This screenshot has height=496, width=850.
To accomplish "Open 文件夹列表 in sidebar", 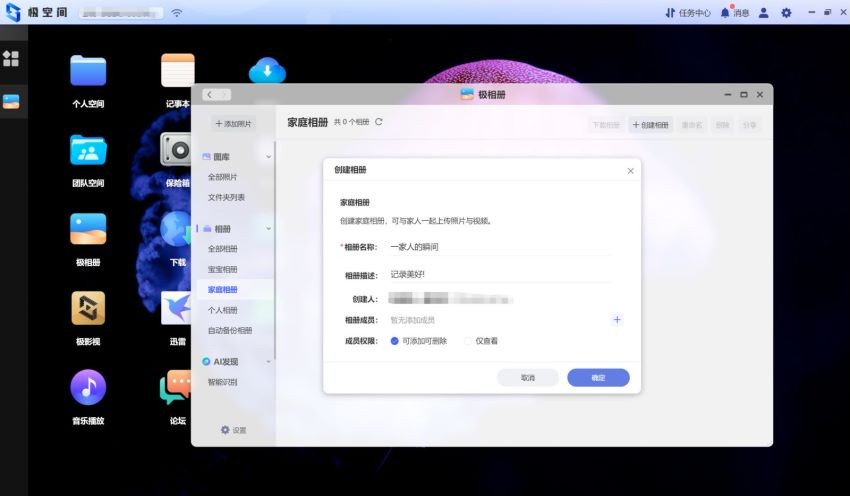I will click(226, 197).
